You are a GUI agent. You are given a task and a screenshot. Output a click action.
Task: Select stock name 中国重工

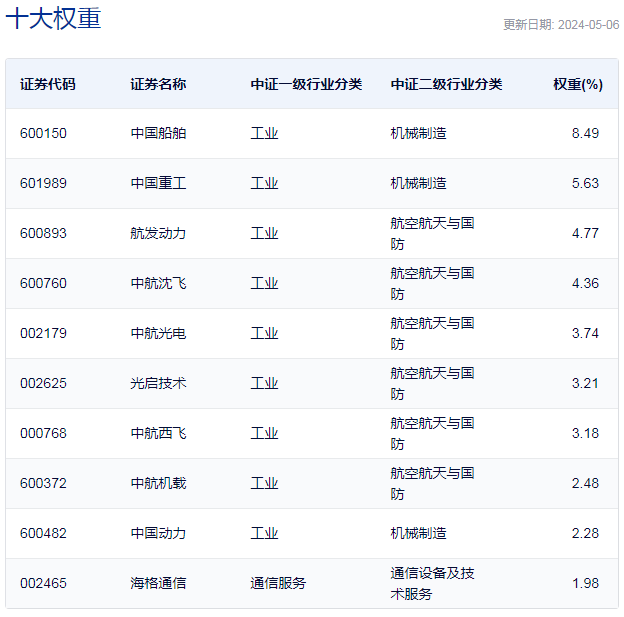pos(158,183)
